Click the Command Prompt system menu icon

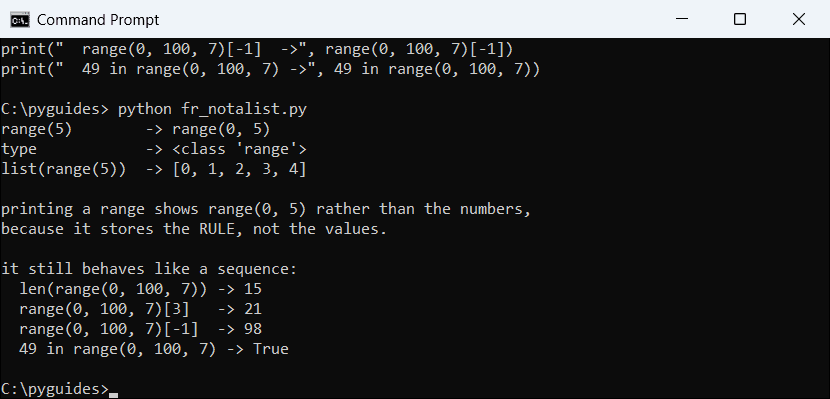click(x=20, y=20)
